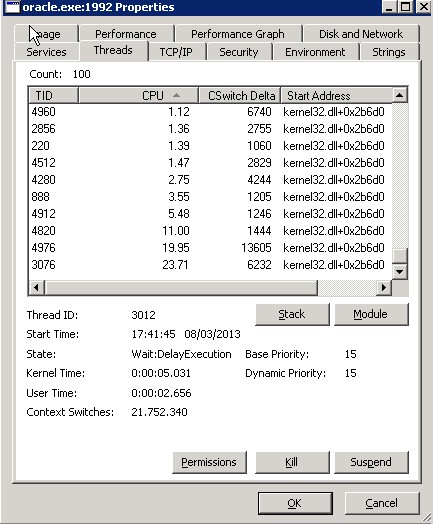Screen dimensions: 433x524
Task: Select thread row with TID 4912
Action: [210, 214]
